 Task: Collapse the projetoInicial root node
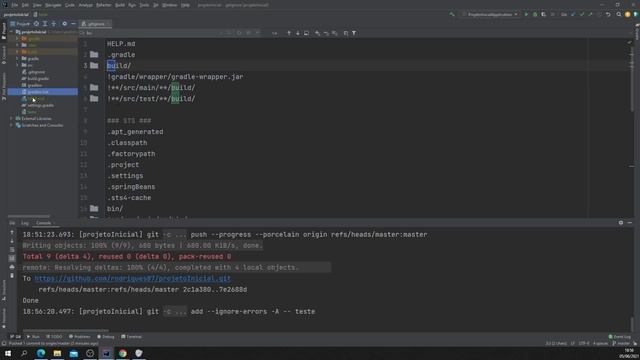[x=12, y=32]
